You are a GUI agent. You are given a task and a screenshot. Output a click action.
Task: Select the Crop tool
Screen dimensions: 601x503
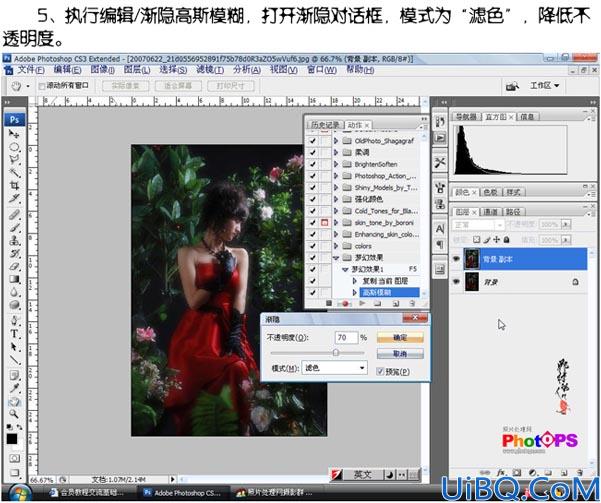[14, 186]
